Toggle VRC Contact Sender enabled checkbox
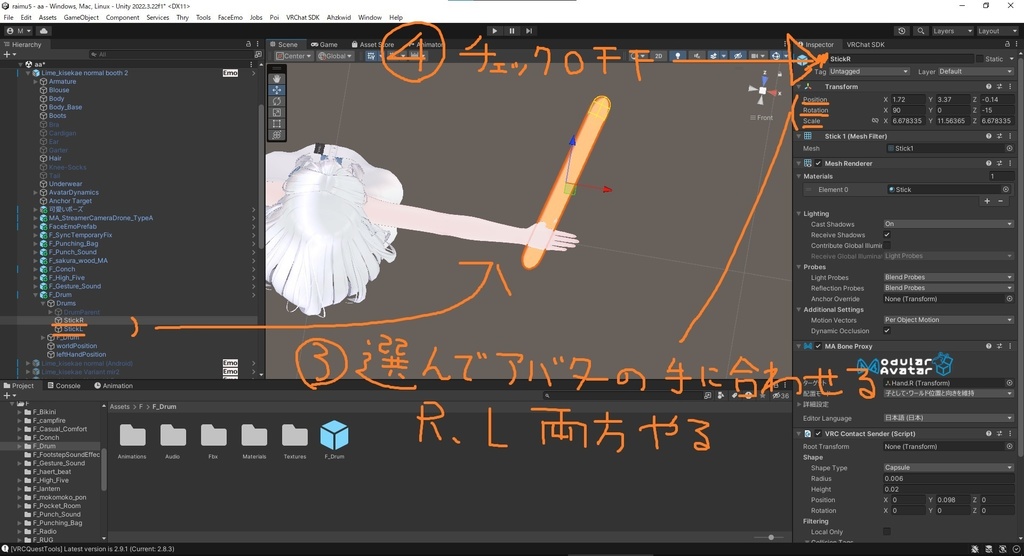This screenshot has height=556, width=1024. (x=818, y=434)
